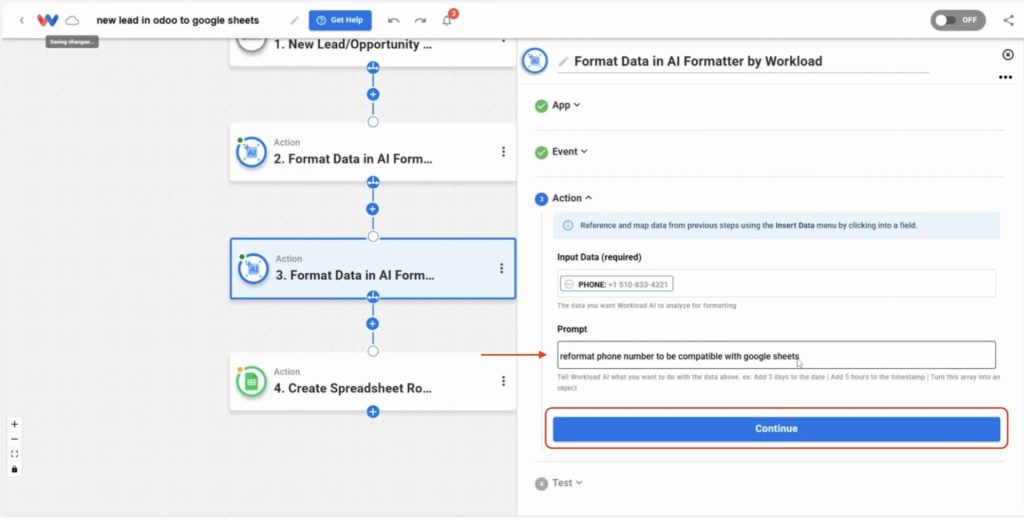Click the Continue button

click(776, 429)
